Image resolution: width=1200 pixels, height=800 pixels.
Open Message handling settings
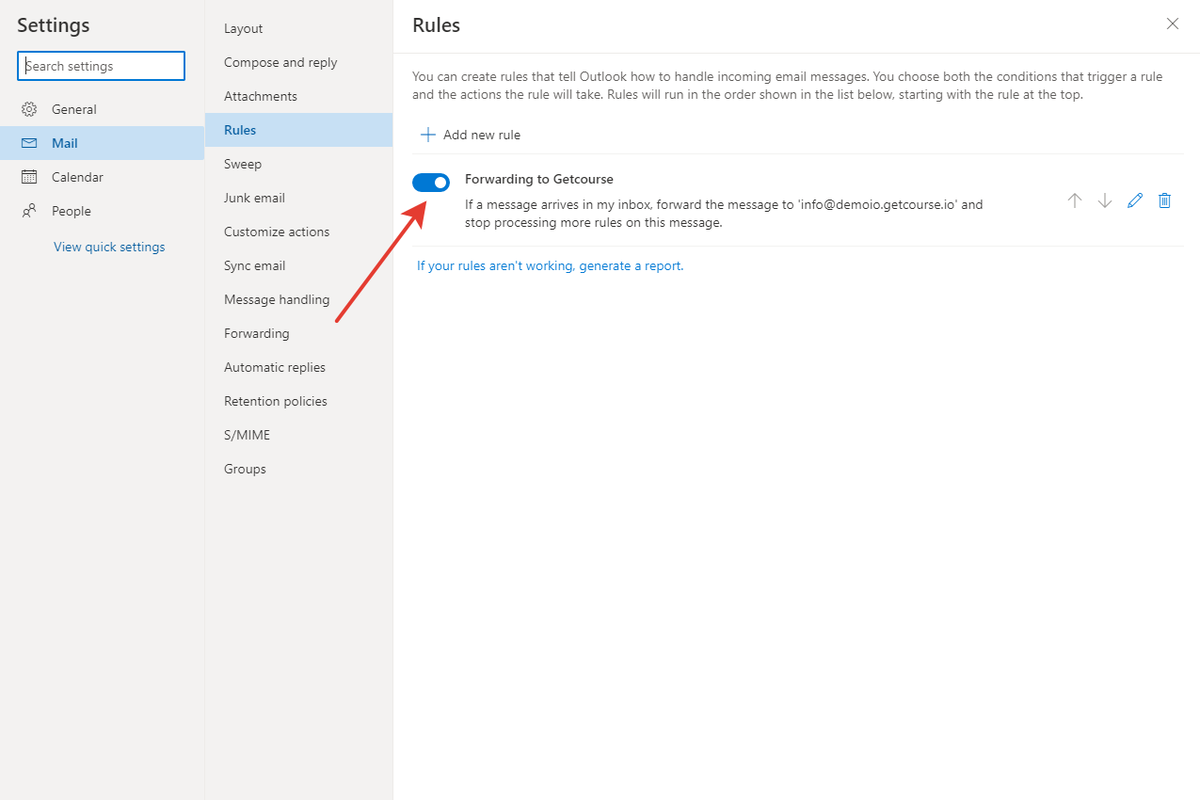tap(299, 300)
